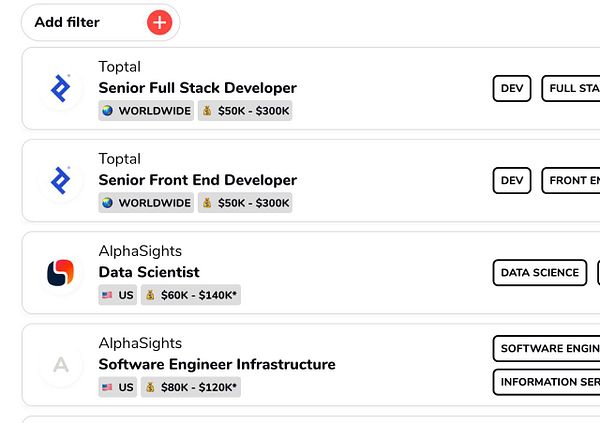The width and height of the screenshot is (600, 423).
Task: Open the Senior Front End Developer listing
Action: point(197,180)
